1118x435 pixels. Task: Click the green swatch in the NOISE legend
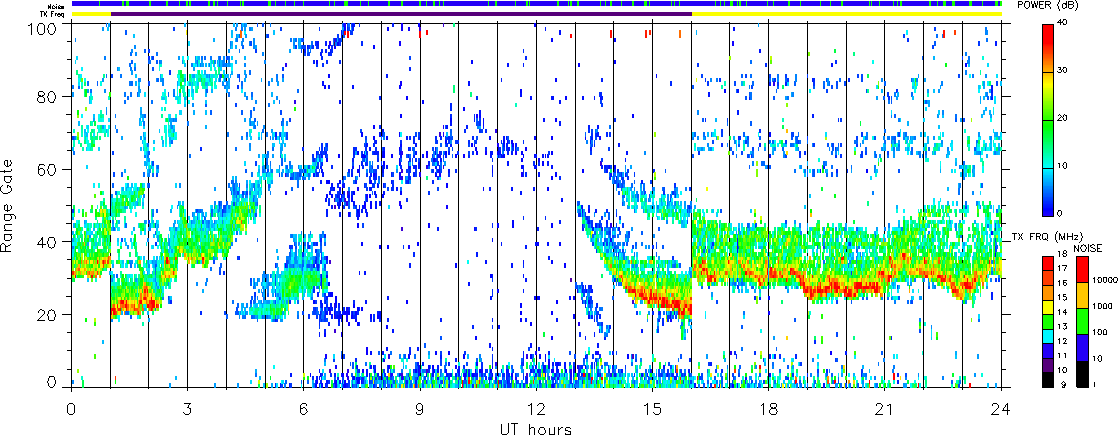(1082, 322)
